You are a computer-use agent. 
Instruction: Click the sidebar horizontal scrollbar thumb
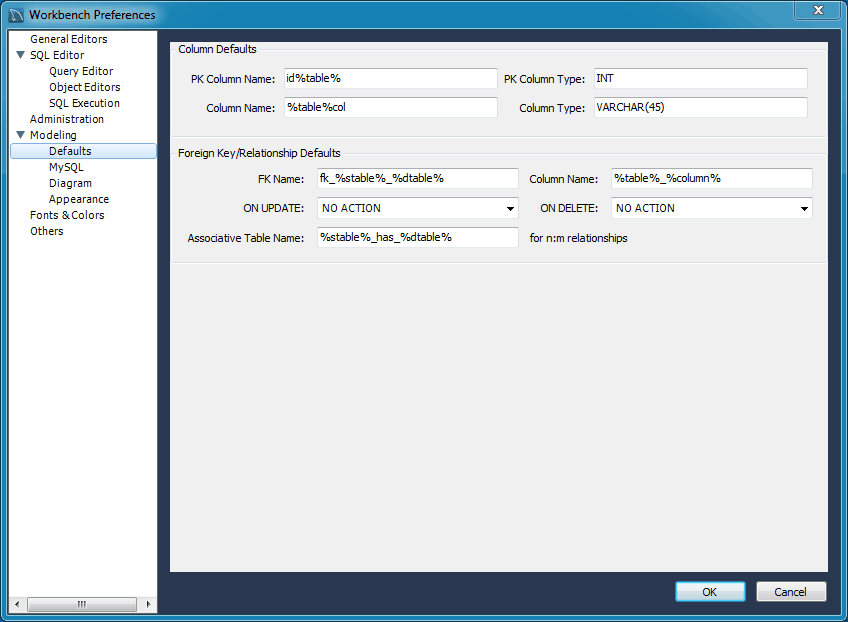click(82, 604)
